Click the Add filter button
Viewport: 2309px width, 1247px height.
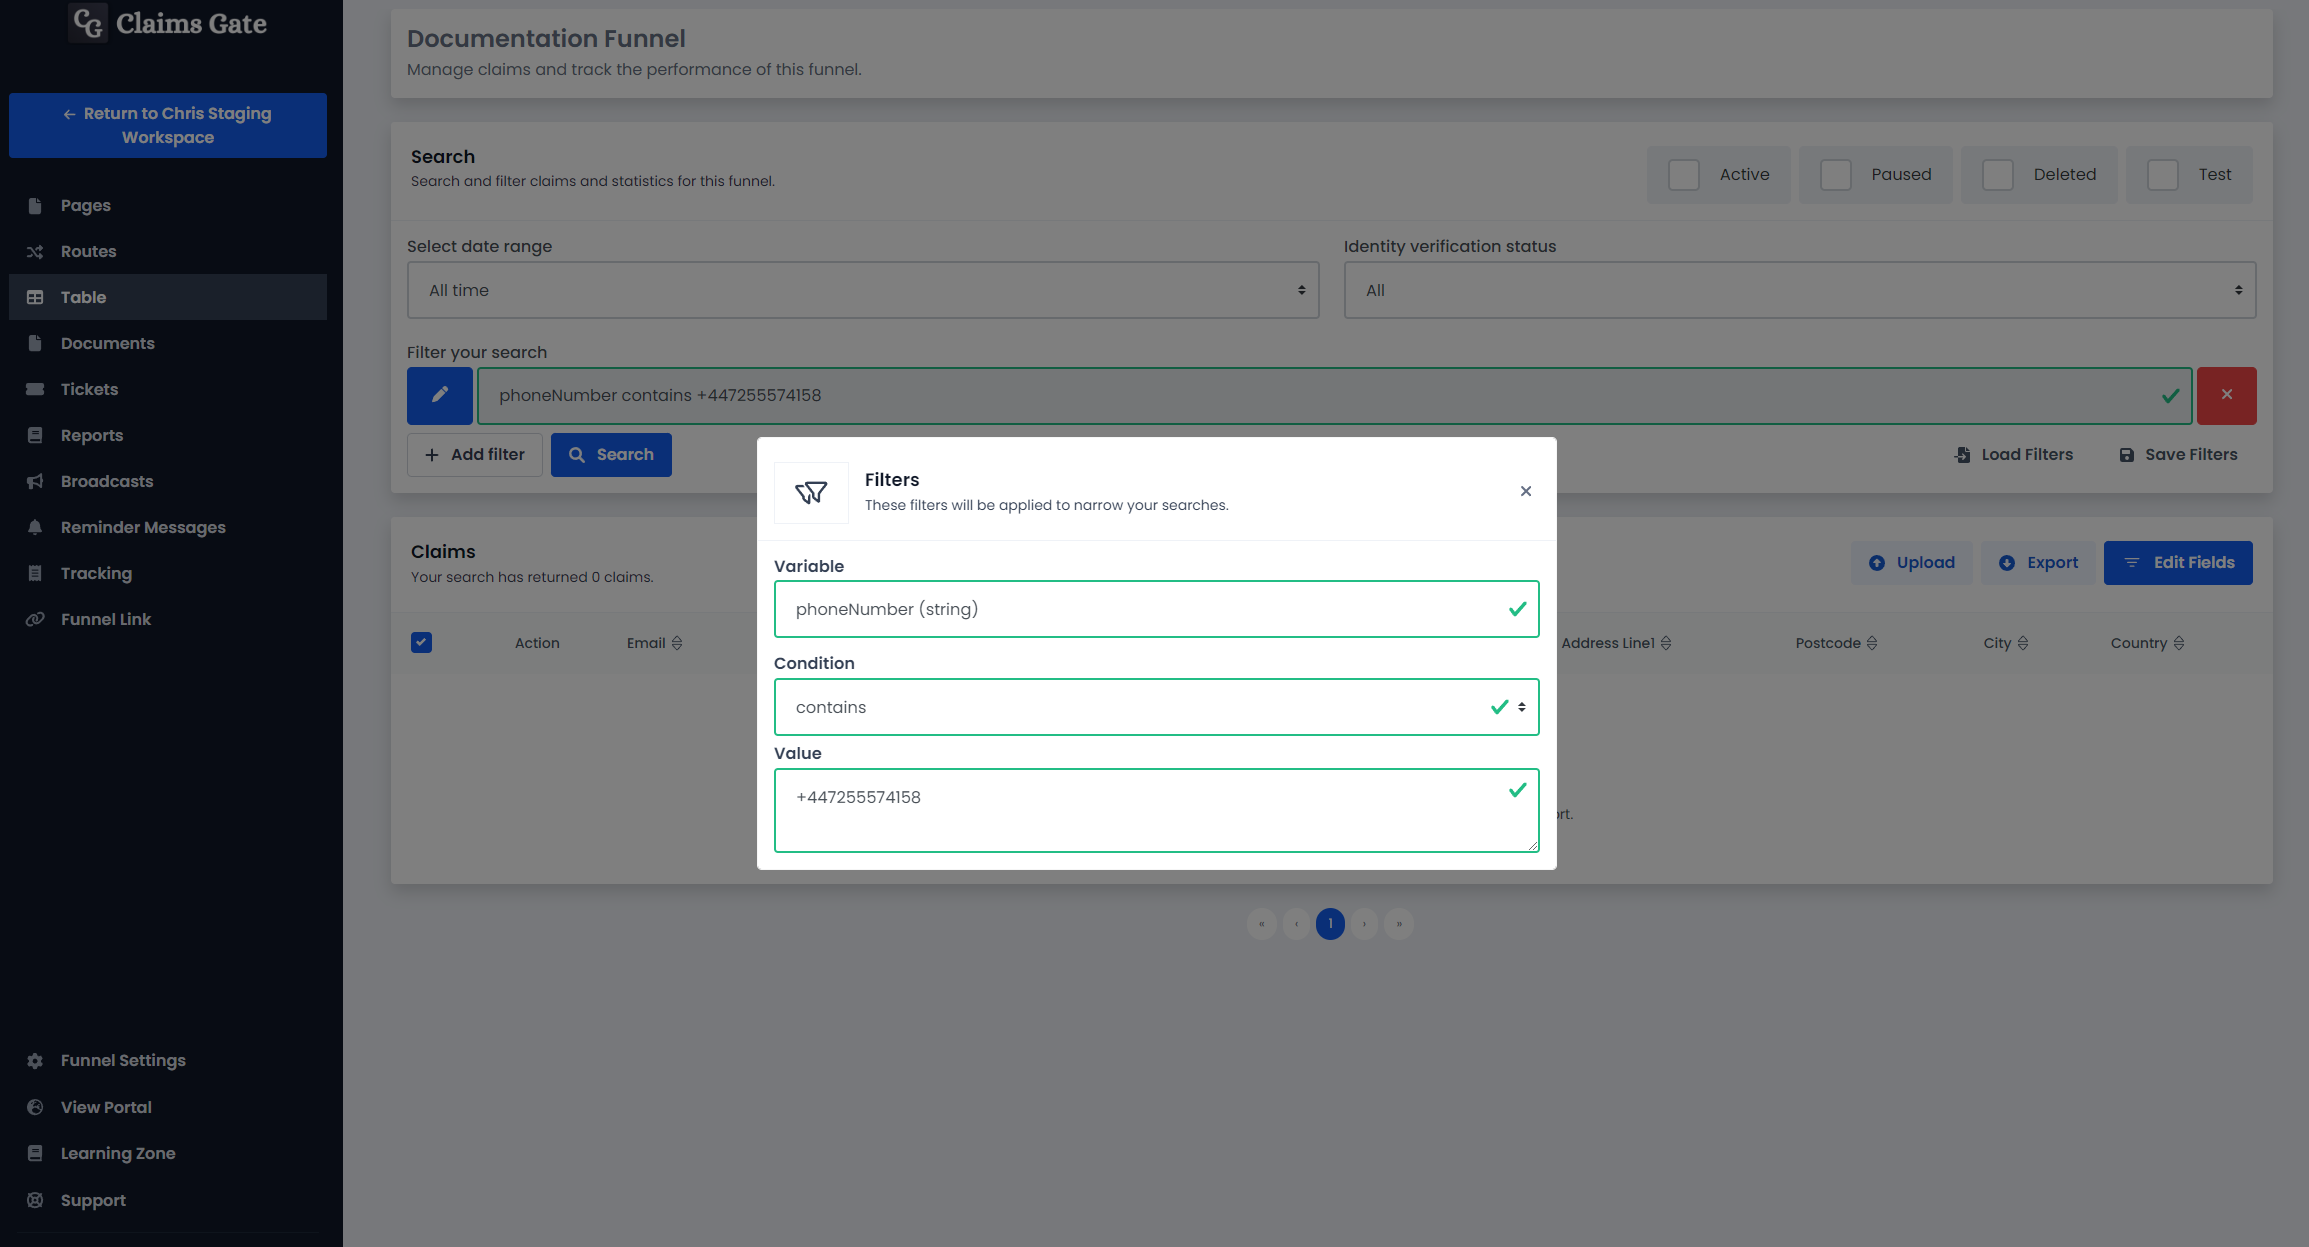(475, 455)
